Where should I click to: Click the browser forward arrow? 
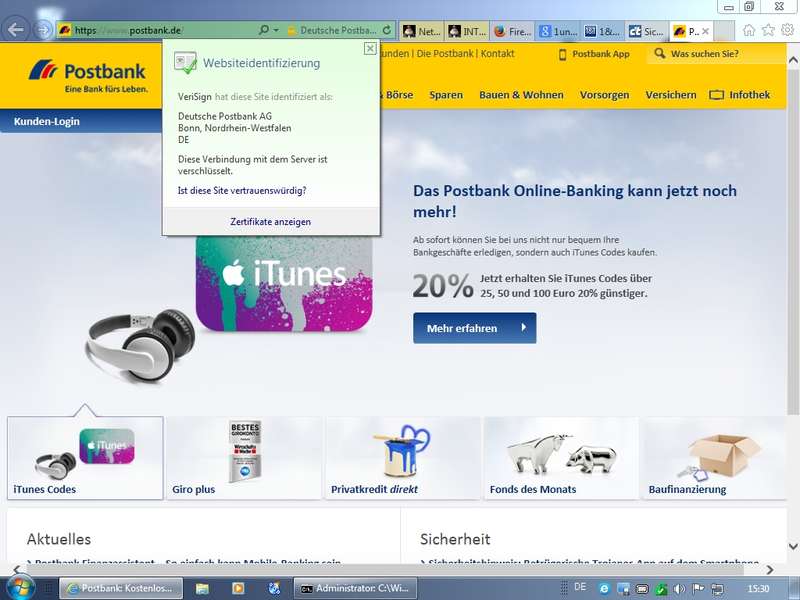click(43, 31)
